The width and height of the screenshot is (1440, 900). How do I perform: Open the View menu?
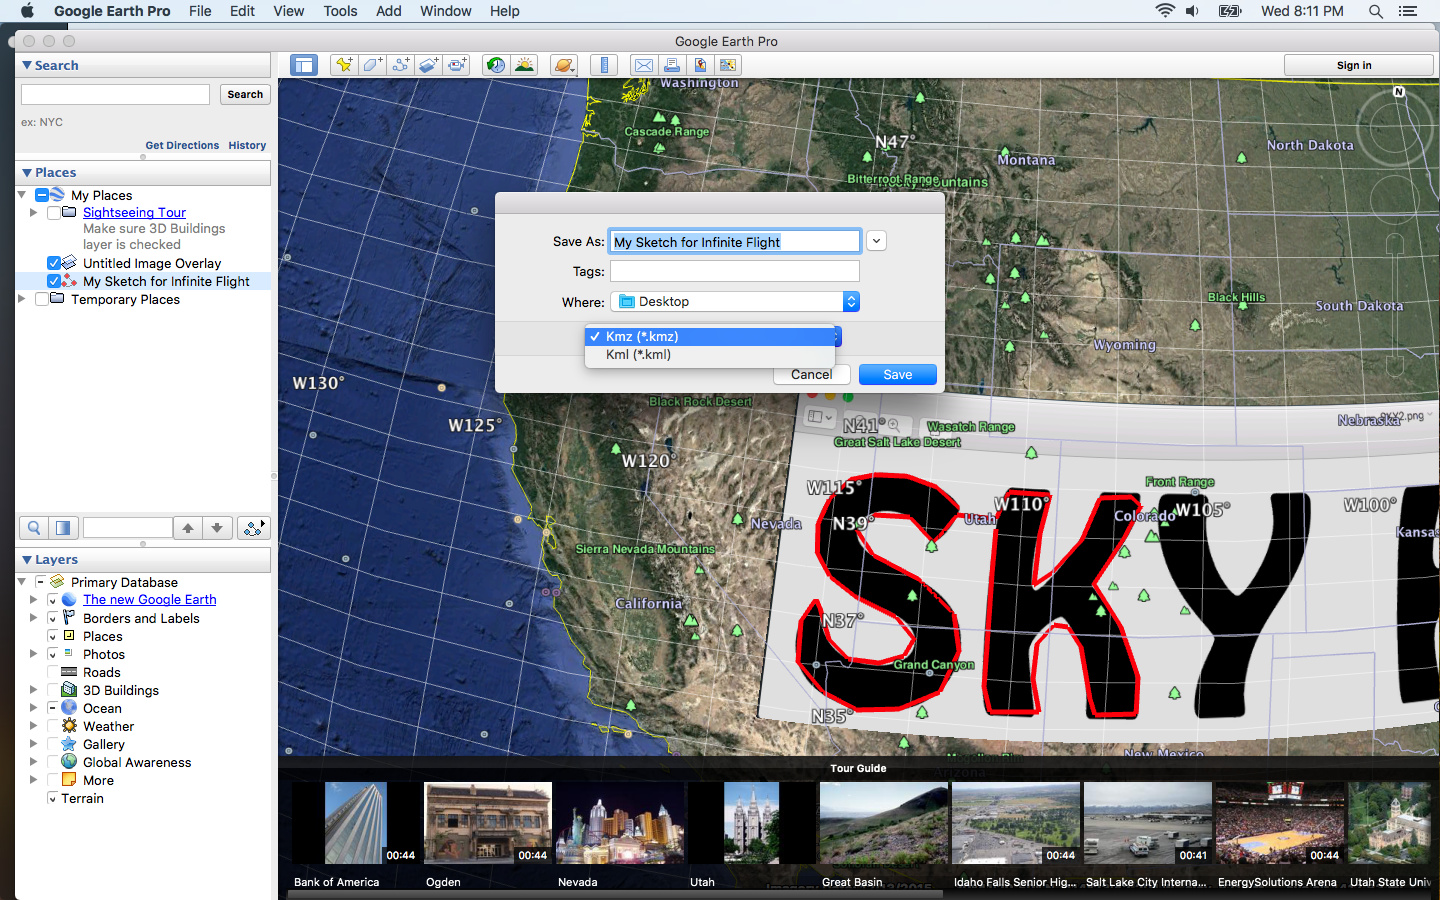(288, 11)
